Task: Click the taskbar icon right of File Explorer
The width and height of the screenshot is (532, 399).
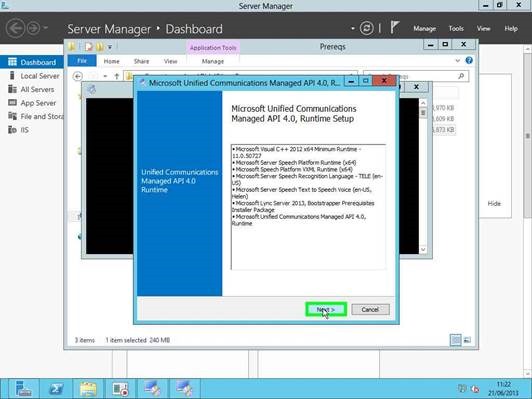Action: tap(120, 388)
